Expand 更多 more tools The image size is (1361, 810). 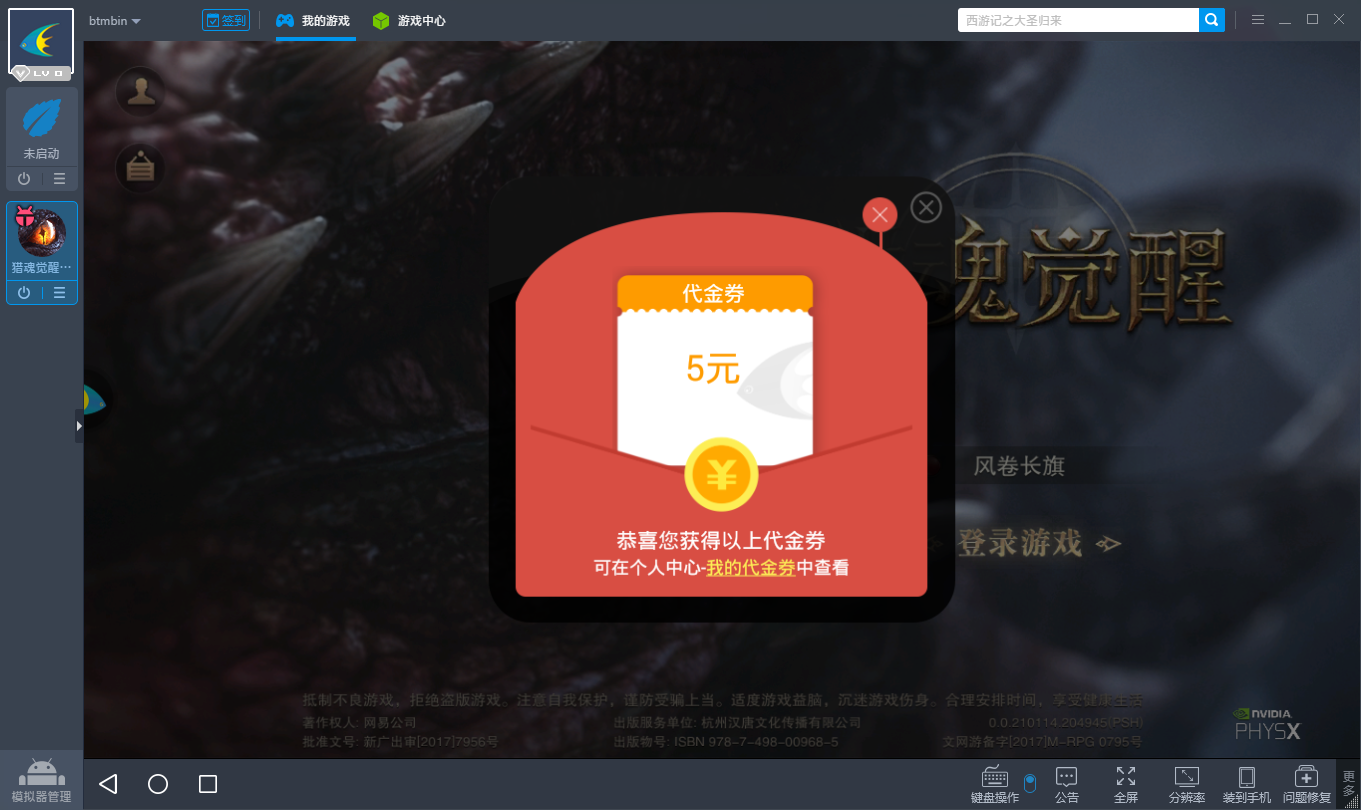pos(1349,785)
